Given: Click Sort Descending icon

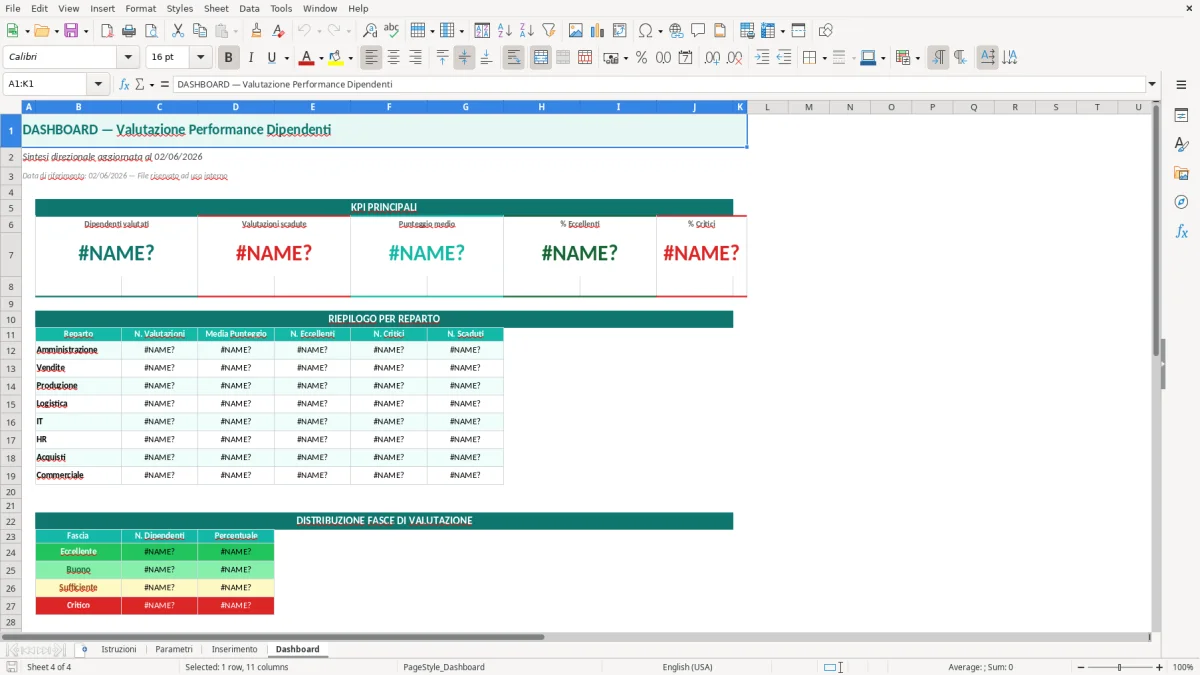Looking at the screenshot, I should [526, 31].
